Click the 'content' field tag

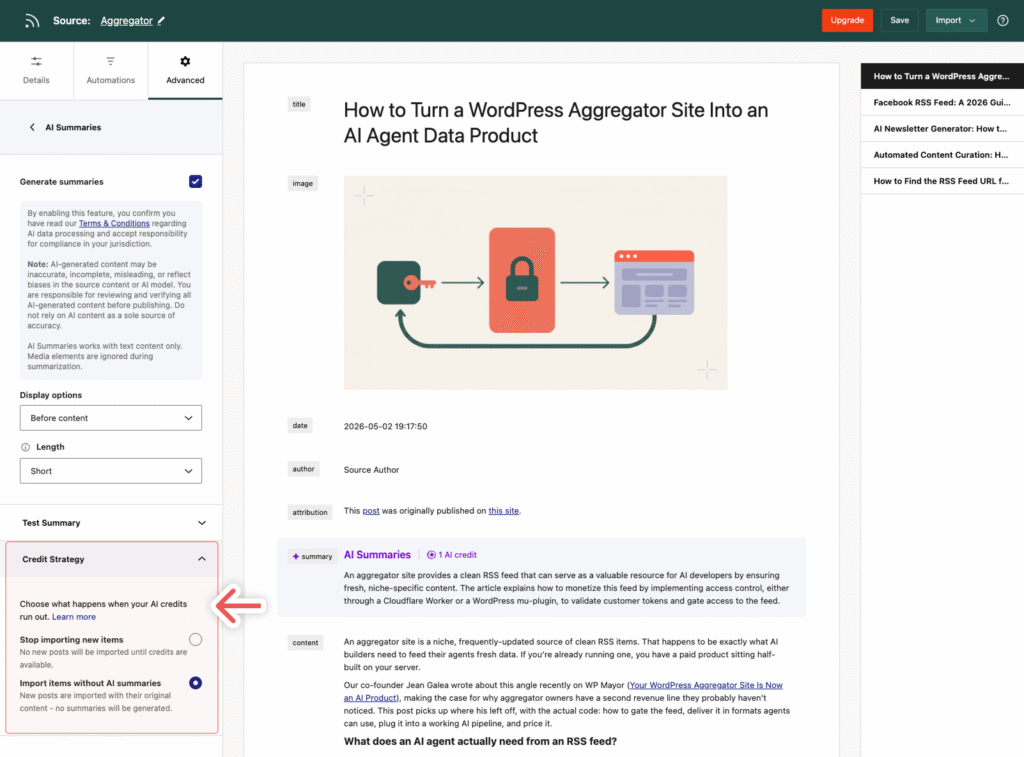click(305, 643)
